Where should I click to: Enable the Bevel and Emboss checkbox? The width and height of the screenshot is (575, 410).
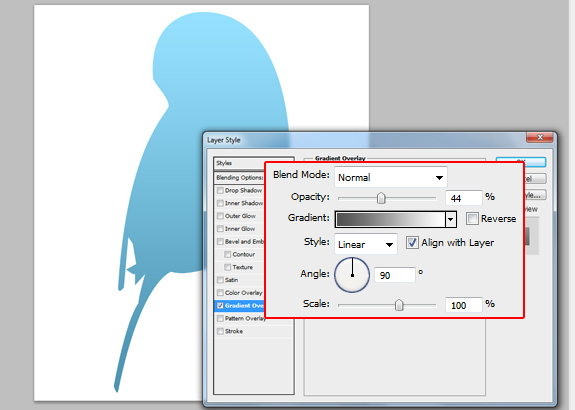coord(220,242)
